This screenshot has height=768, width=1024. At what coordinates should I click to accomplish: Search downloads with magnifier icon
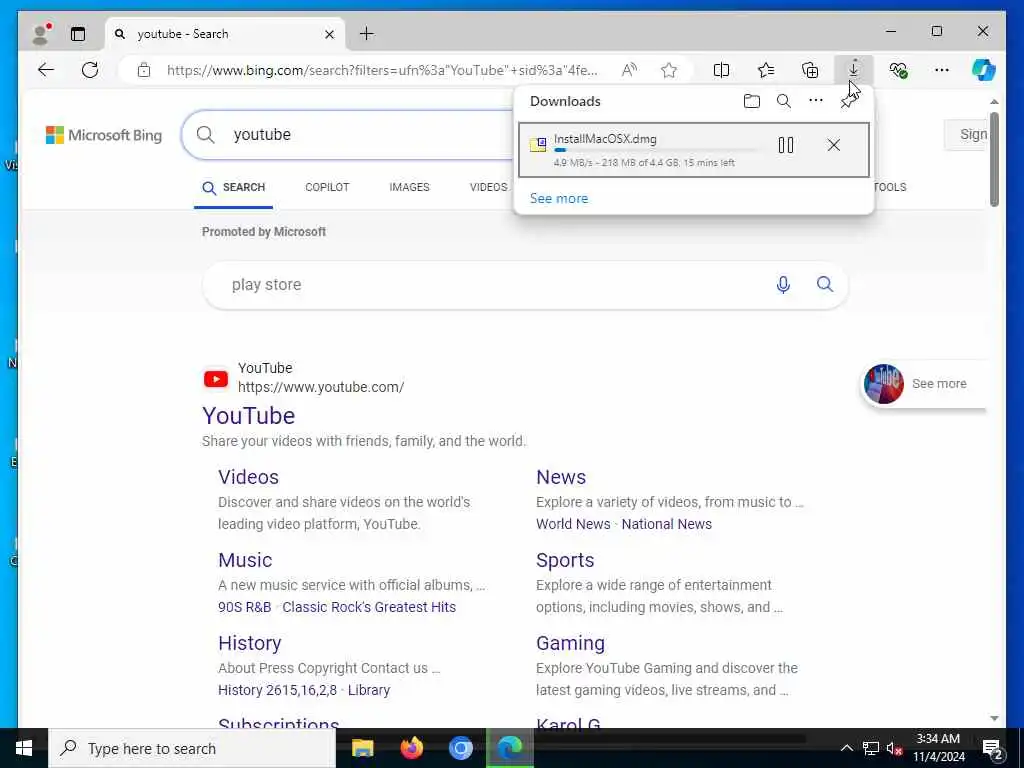click(x=784, y=101)
